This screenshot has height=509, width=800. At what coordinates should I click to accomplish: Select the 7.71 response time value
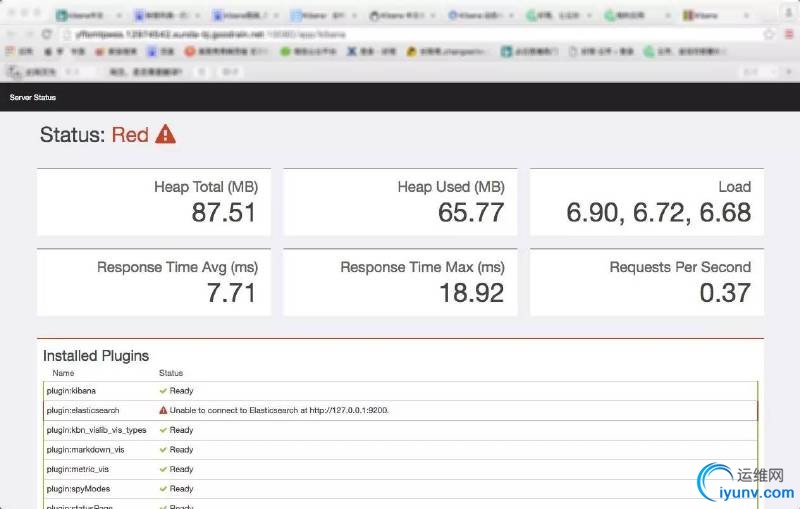click(x=231, y=293)
